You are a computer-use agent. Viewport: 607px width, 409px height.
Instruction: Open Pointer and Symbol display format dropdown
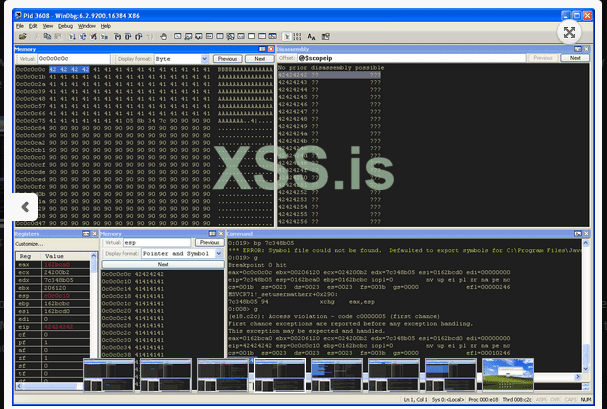pyautogui.click(x=219, y=253)
